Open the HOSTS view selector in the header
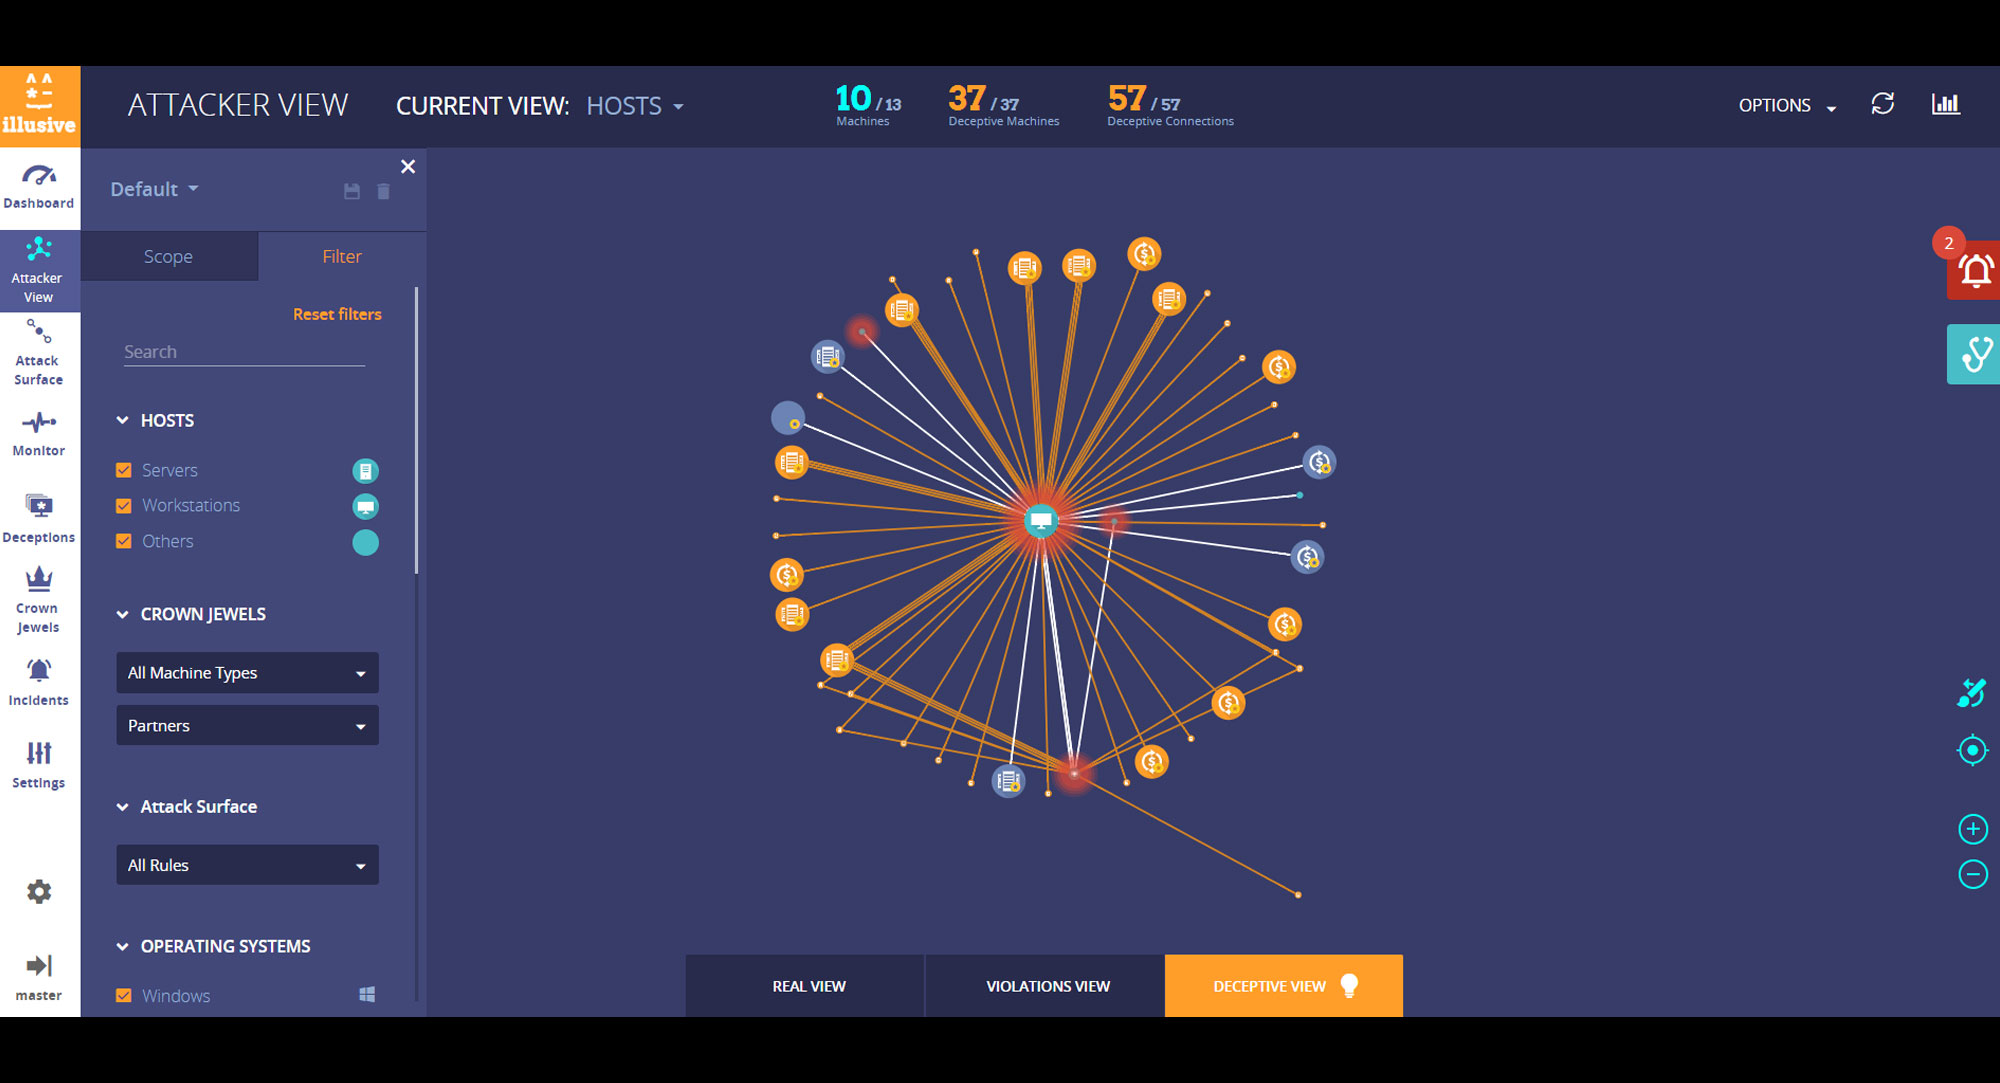 [634, 105]
